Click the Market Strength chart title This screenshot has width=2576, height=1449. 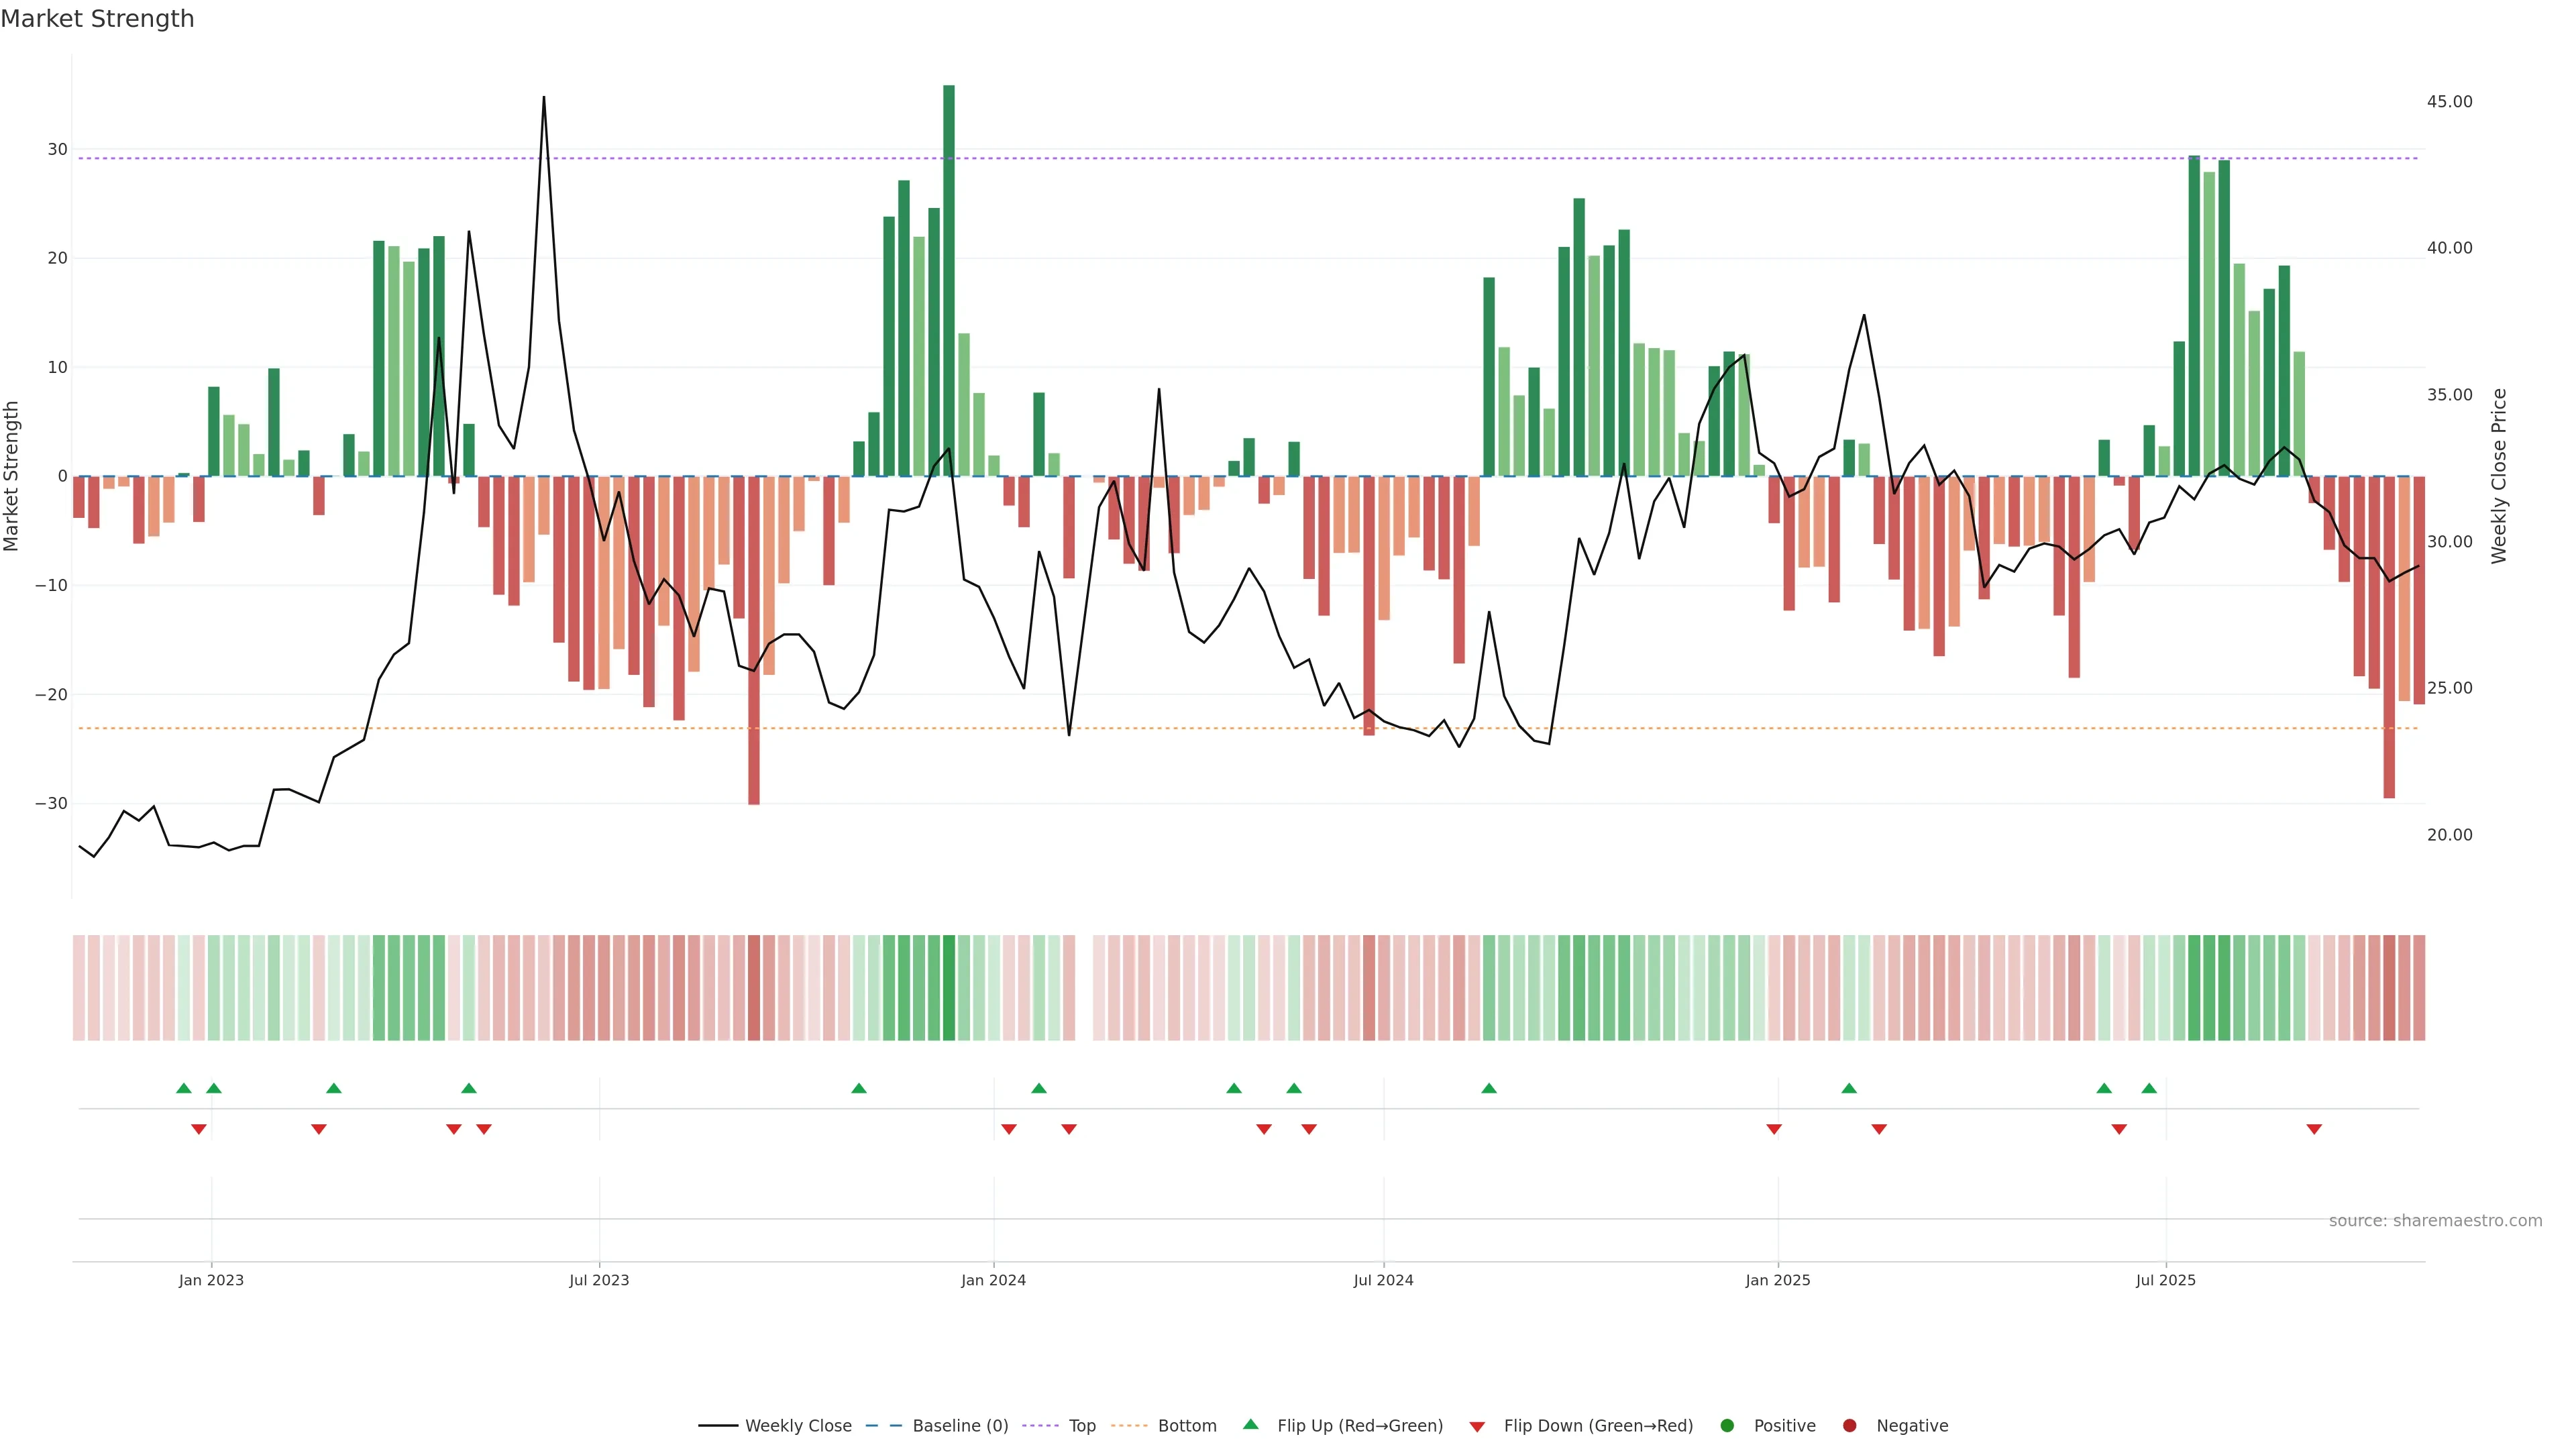[97, 19]
